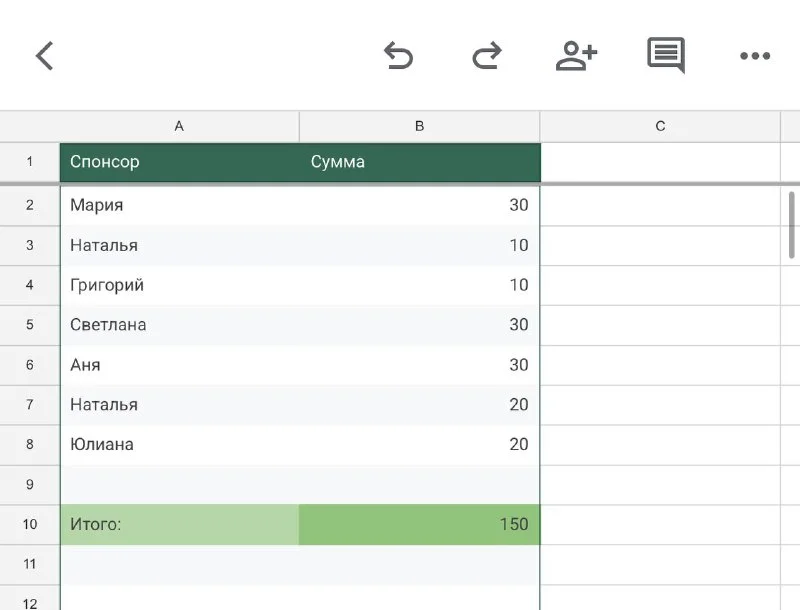The image size is (800, 610).
Task: Select row 1 header
Action: (x=30, y=162)
